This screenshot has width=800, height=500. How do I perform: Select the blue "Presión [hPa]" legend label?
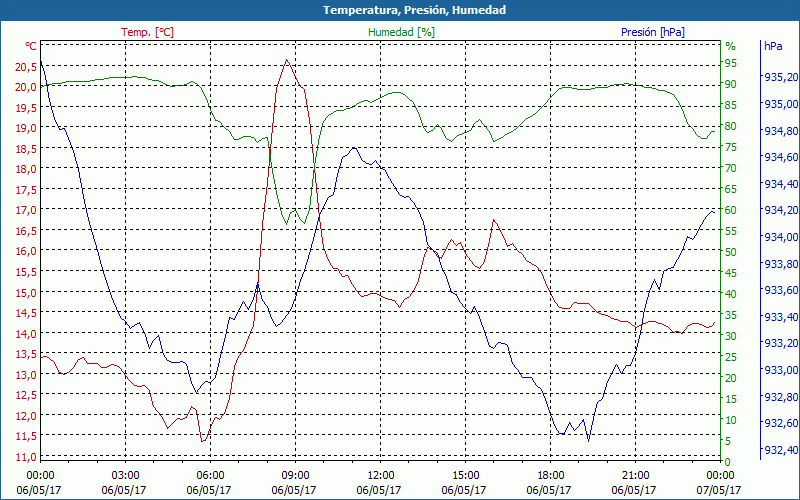pyautogui.click(x=653, y=32)
